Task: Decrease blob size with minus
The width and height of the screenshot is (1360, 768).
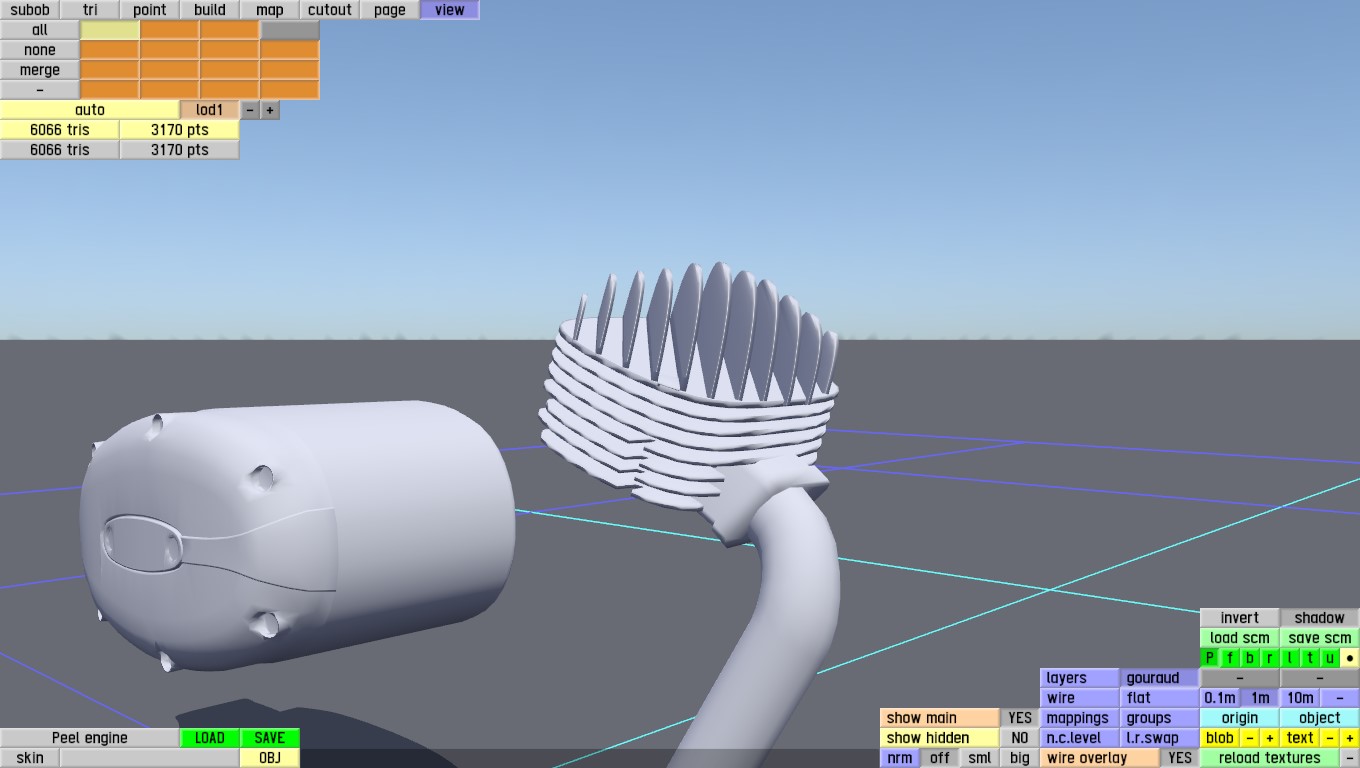Action: click(1250, 738)
